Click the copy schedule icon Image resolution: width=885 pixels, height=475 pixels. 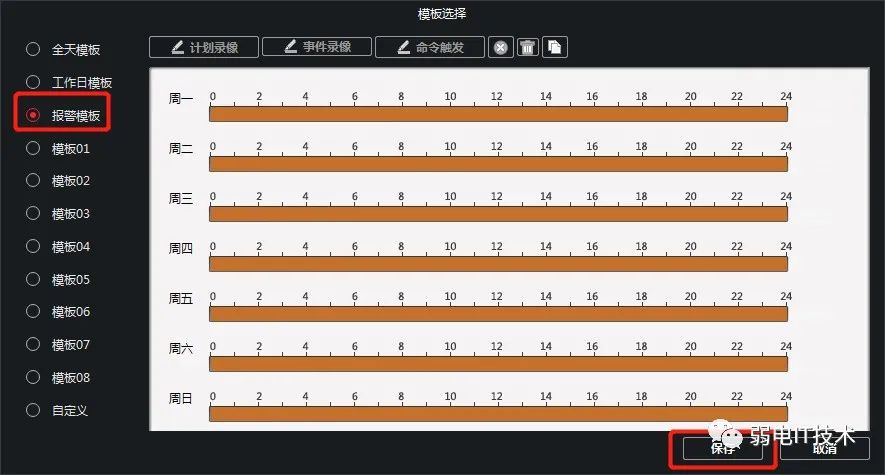coord(555,47)
